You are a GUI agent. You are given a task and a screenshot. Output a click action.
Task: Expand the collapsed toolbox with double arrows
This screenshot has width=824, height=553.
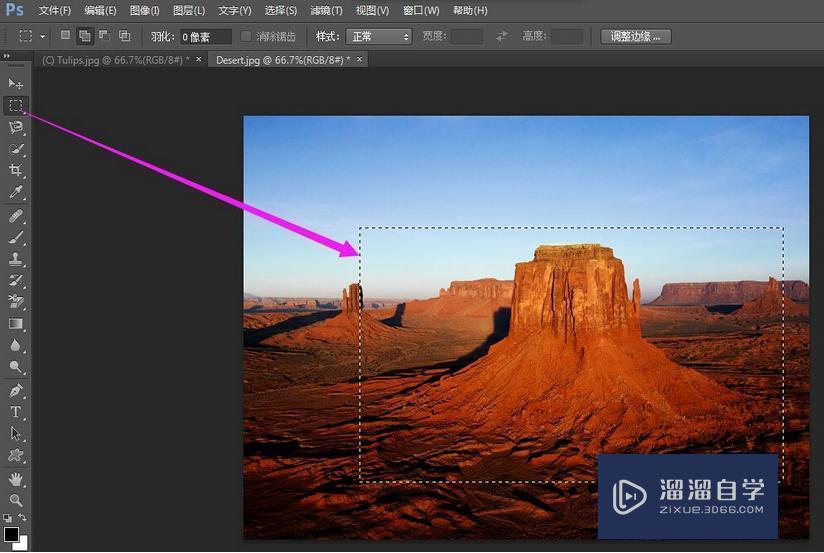click(6, 56)
